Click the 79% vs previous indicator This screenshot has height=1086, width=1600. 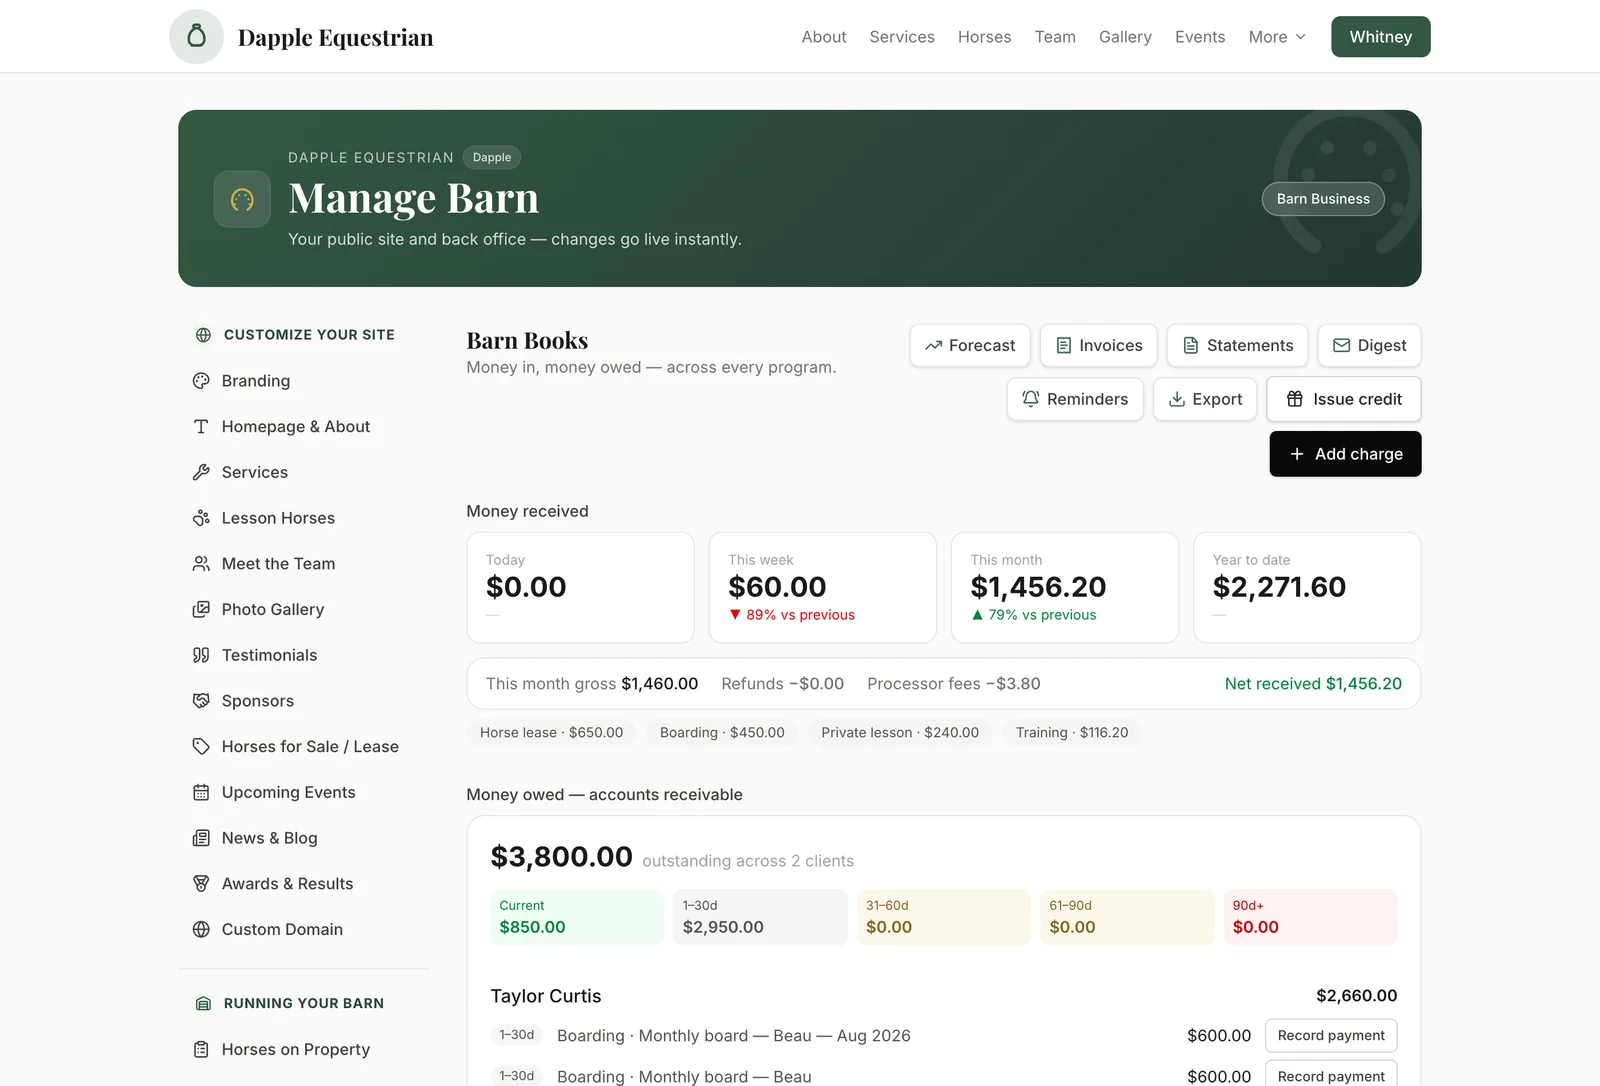[x=1034, y=615]
